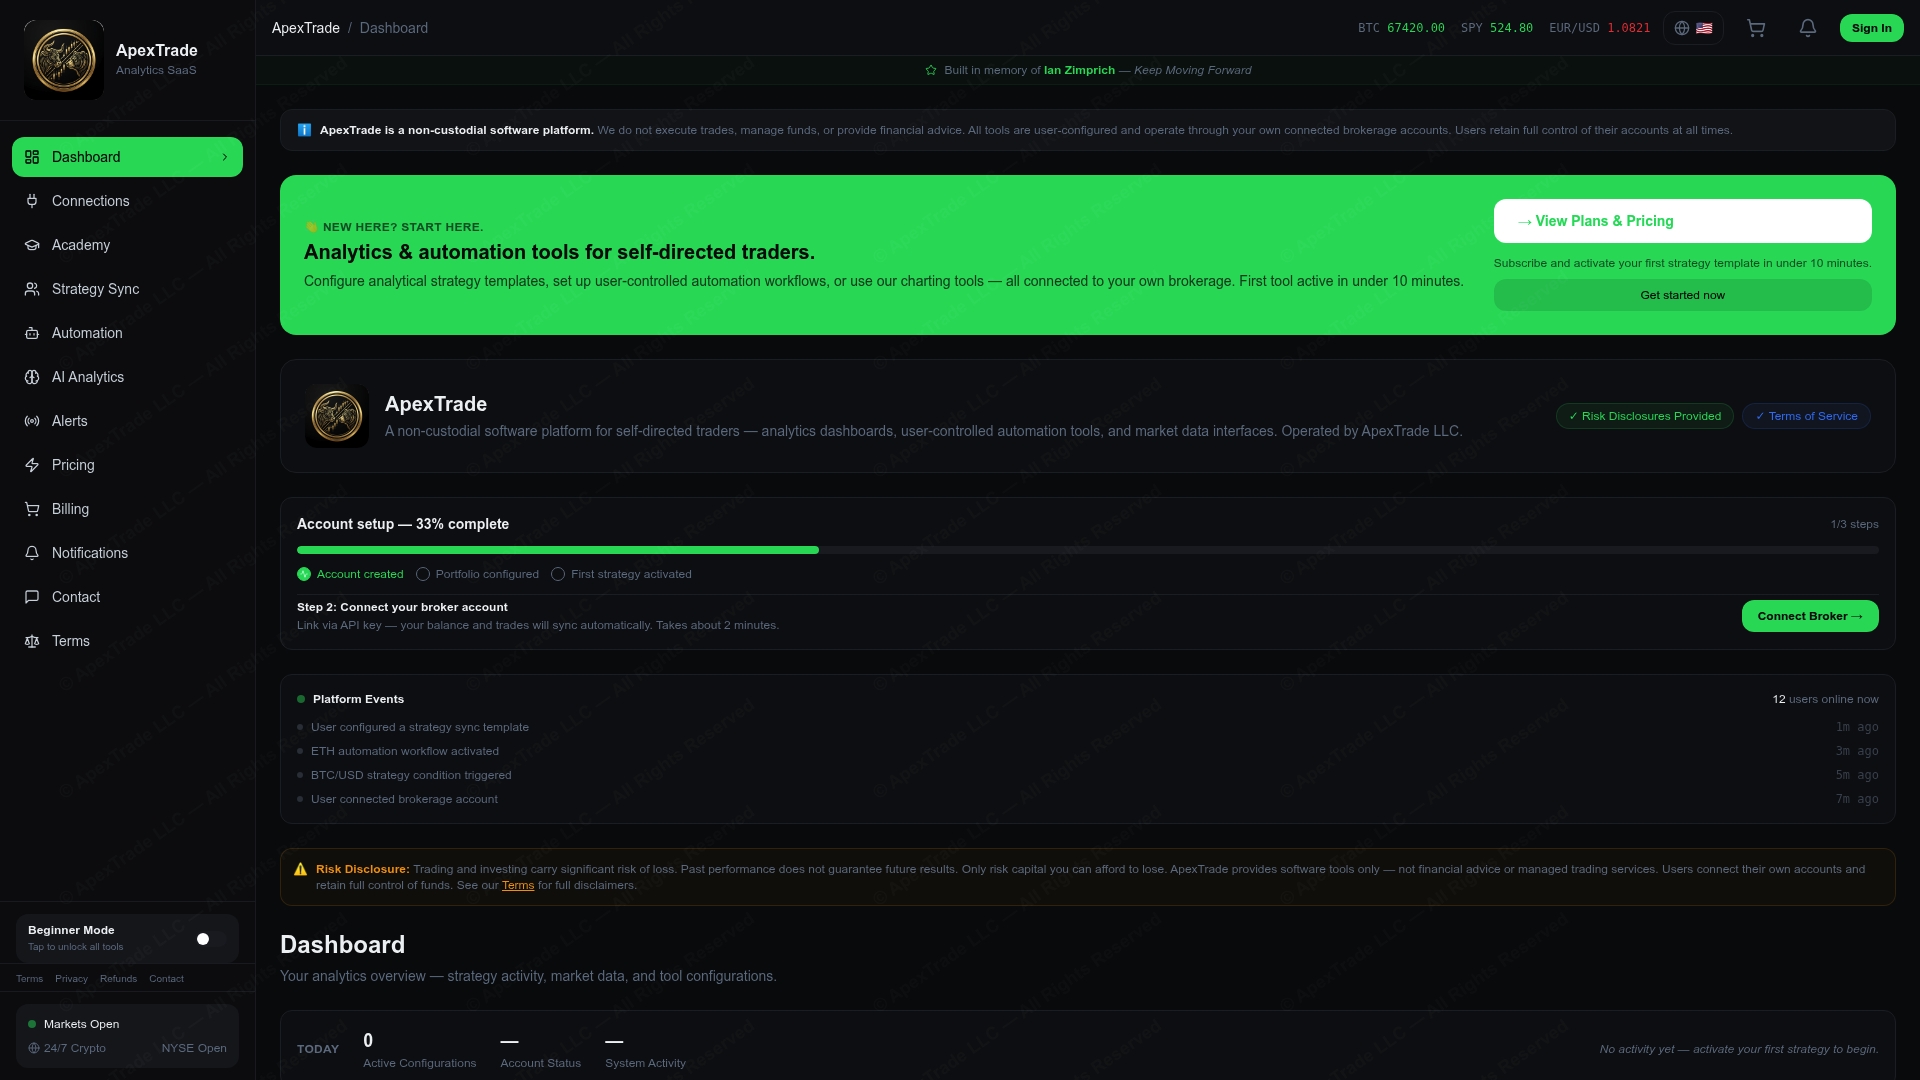Click Active Configurations stat
Image resolution: width=1920 pixels, height=1080 pixels.
(419, 1049)
